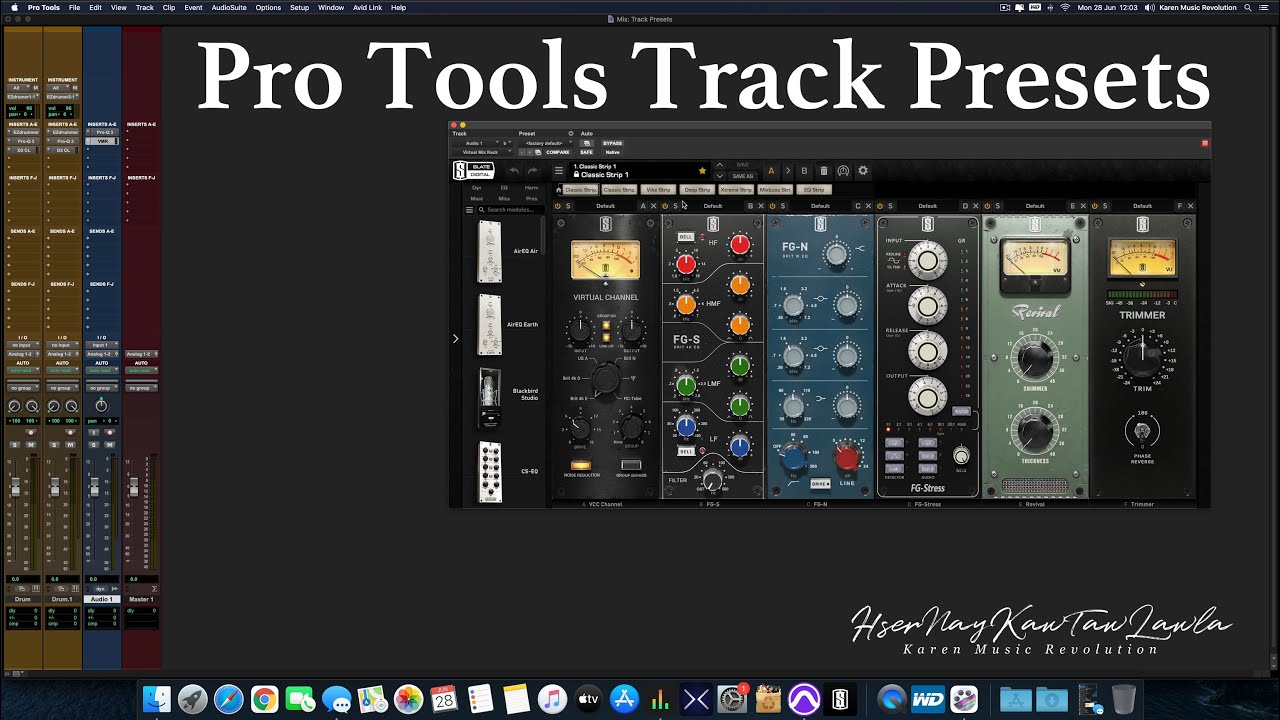The image size is (1280, 720).
Task: Step to the next preset with down chevron
Action: click(x=719, y=176)
